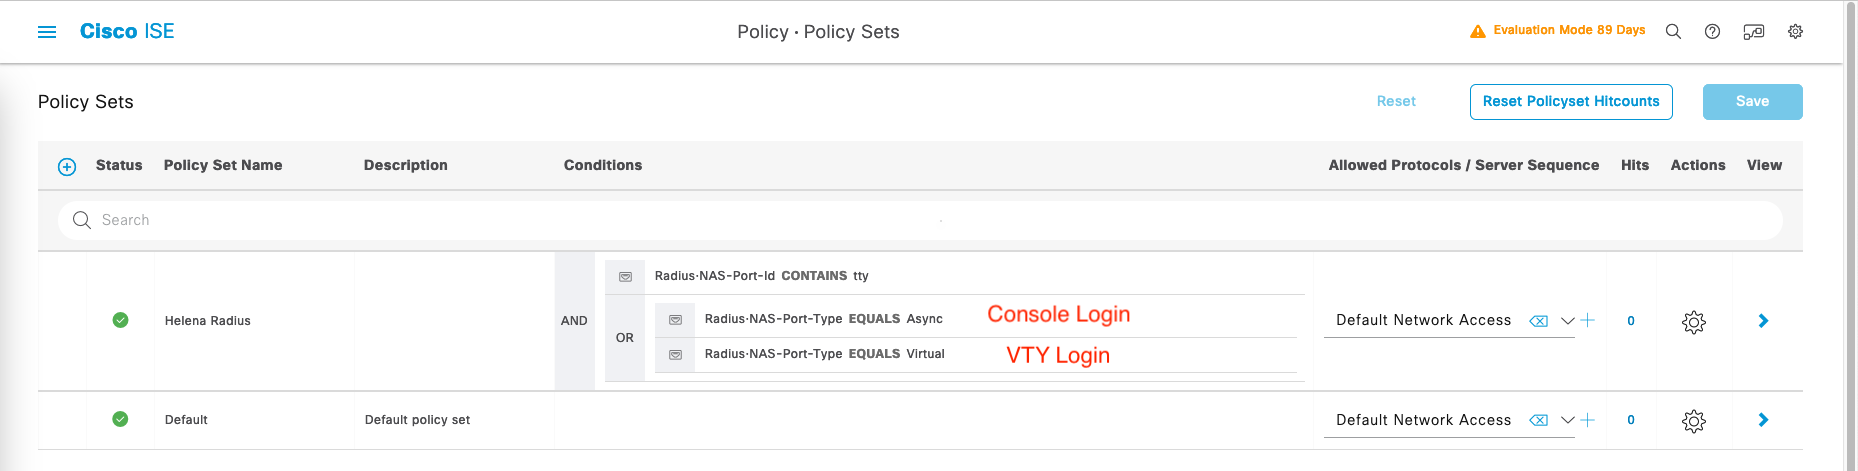Click the Reset link
The image size is (1858, 471).
(x=1396, y=101)
